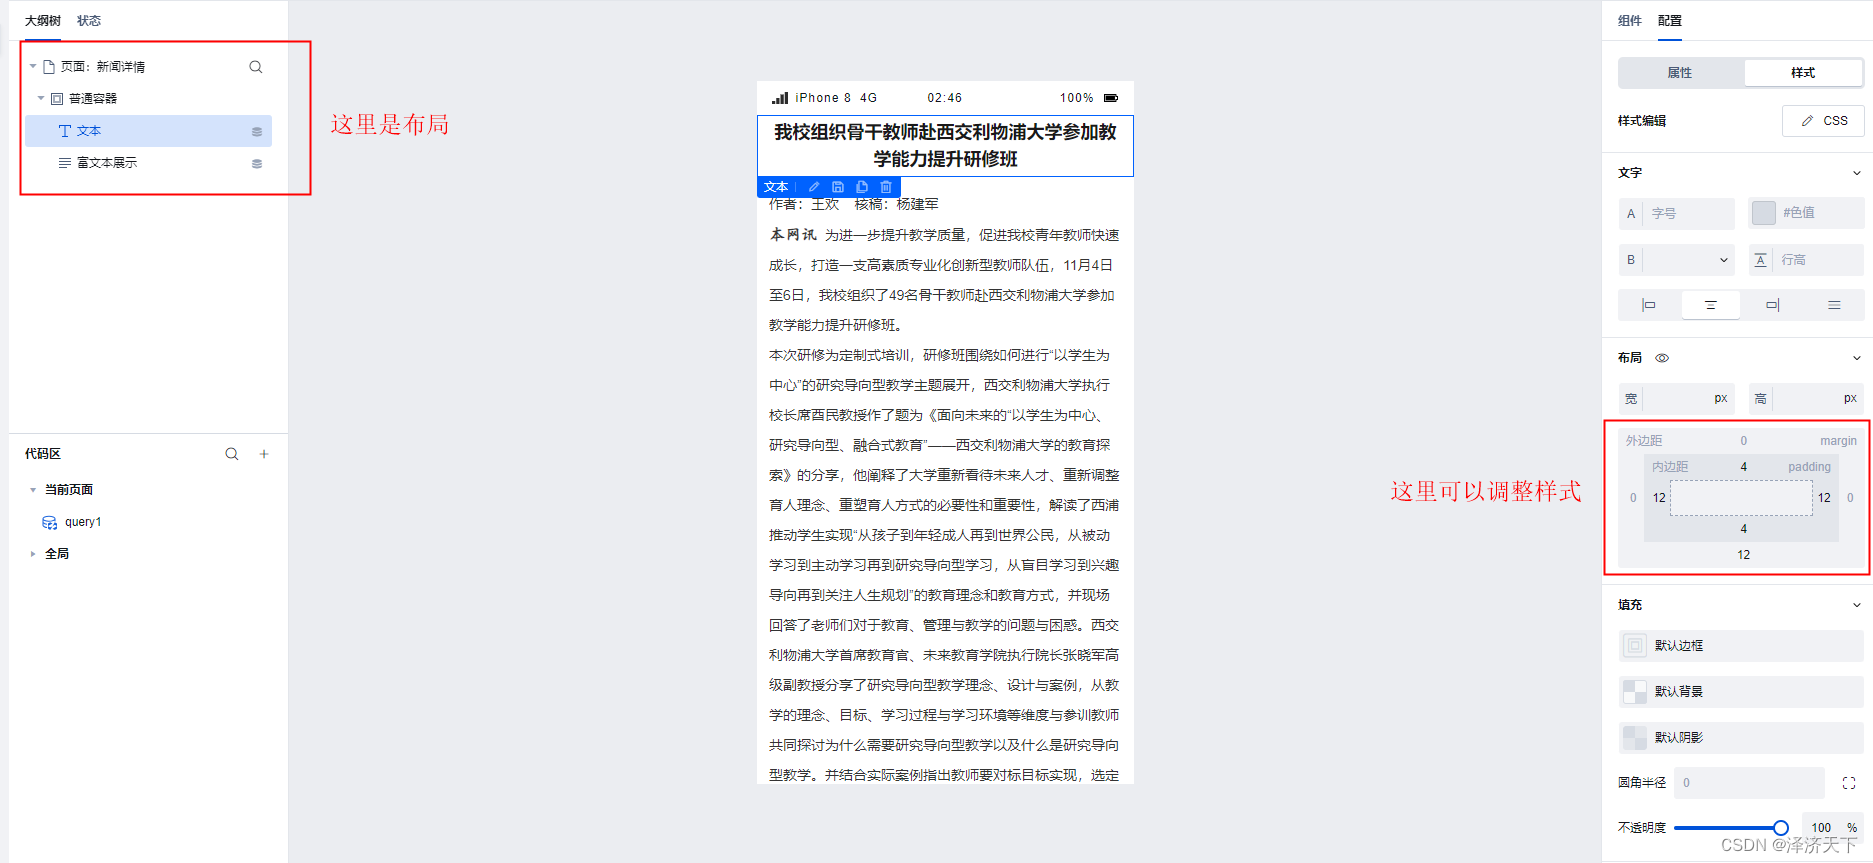Click the bottom margin value 12
Screen dimensions: 1873x863
(x=1744, y=555)
